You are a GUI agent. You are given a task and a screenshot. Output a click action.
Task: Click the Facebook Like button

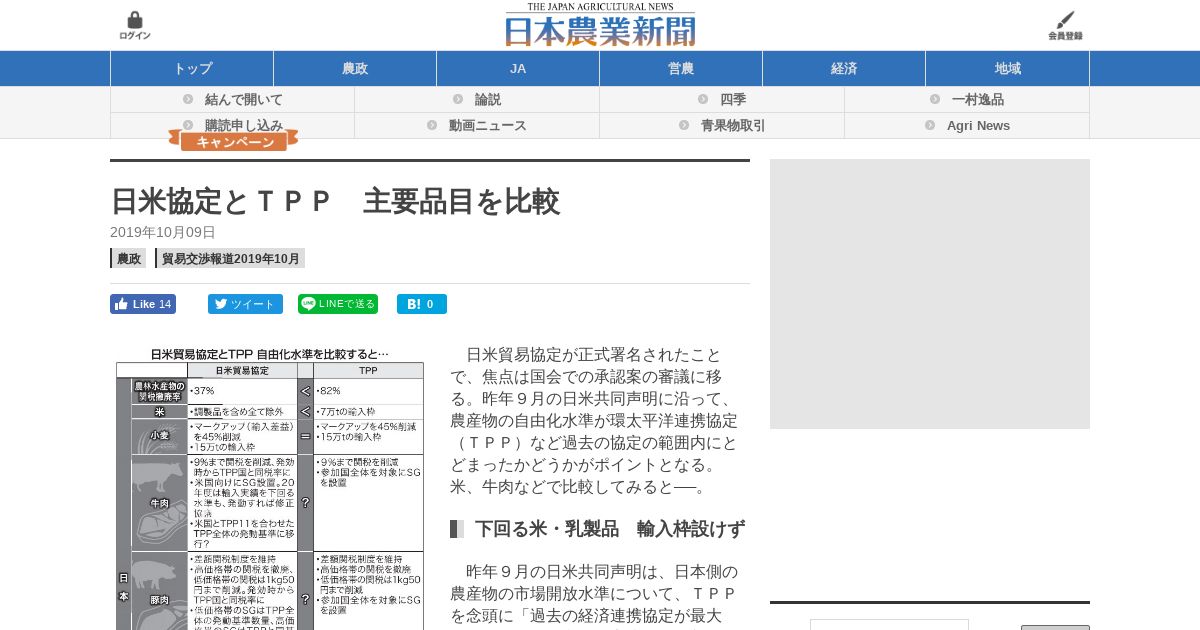point(143,304)
